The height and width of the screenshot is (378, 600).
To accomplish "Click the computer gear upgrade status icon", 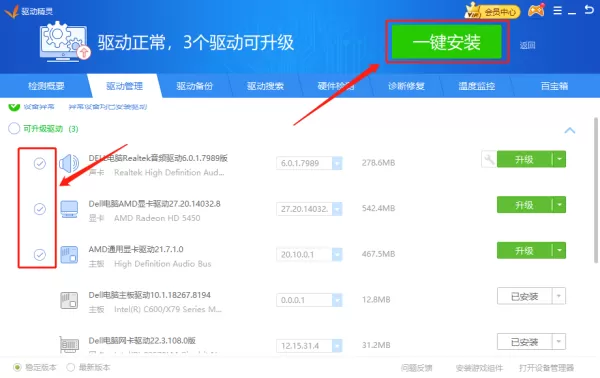I will pyautogui.click(x=64, y=41).
